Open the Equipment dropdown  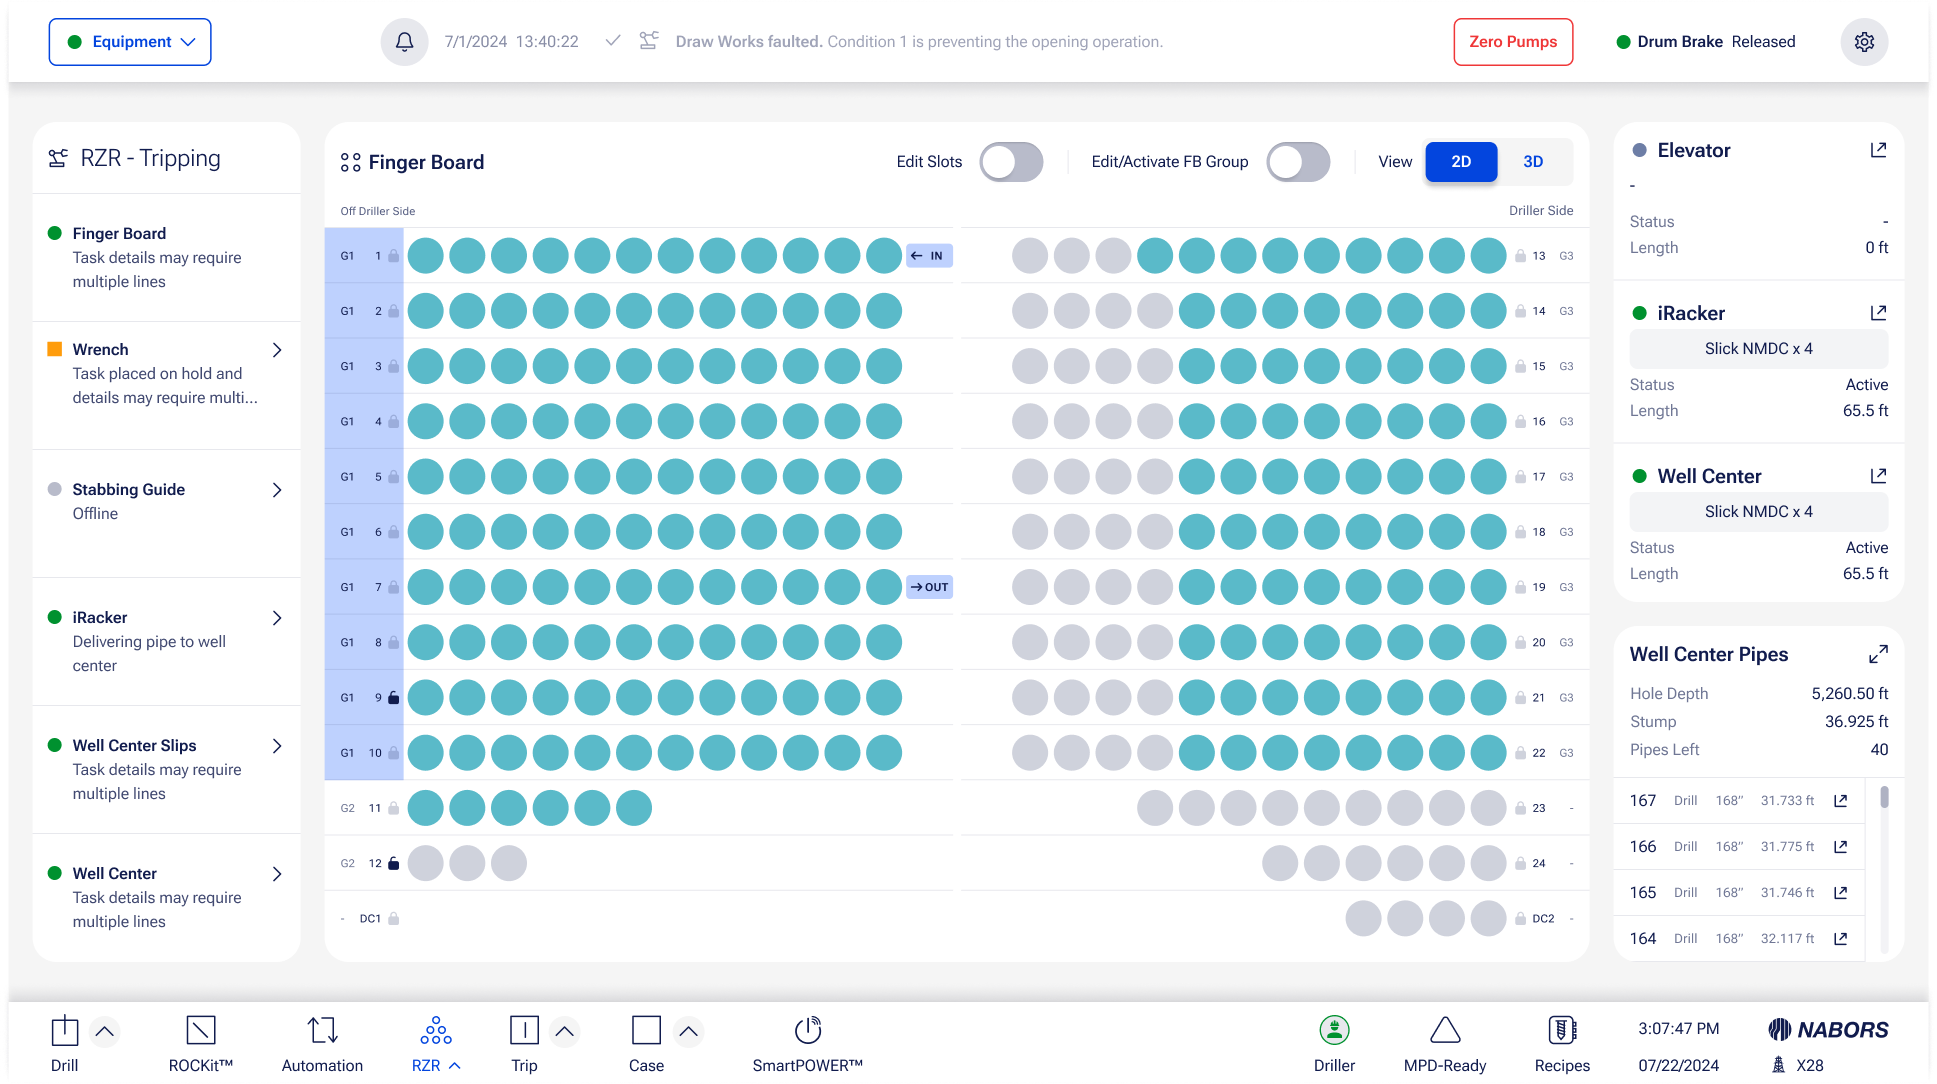[130, 42]
